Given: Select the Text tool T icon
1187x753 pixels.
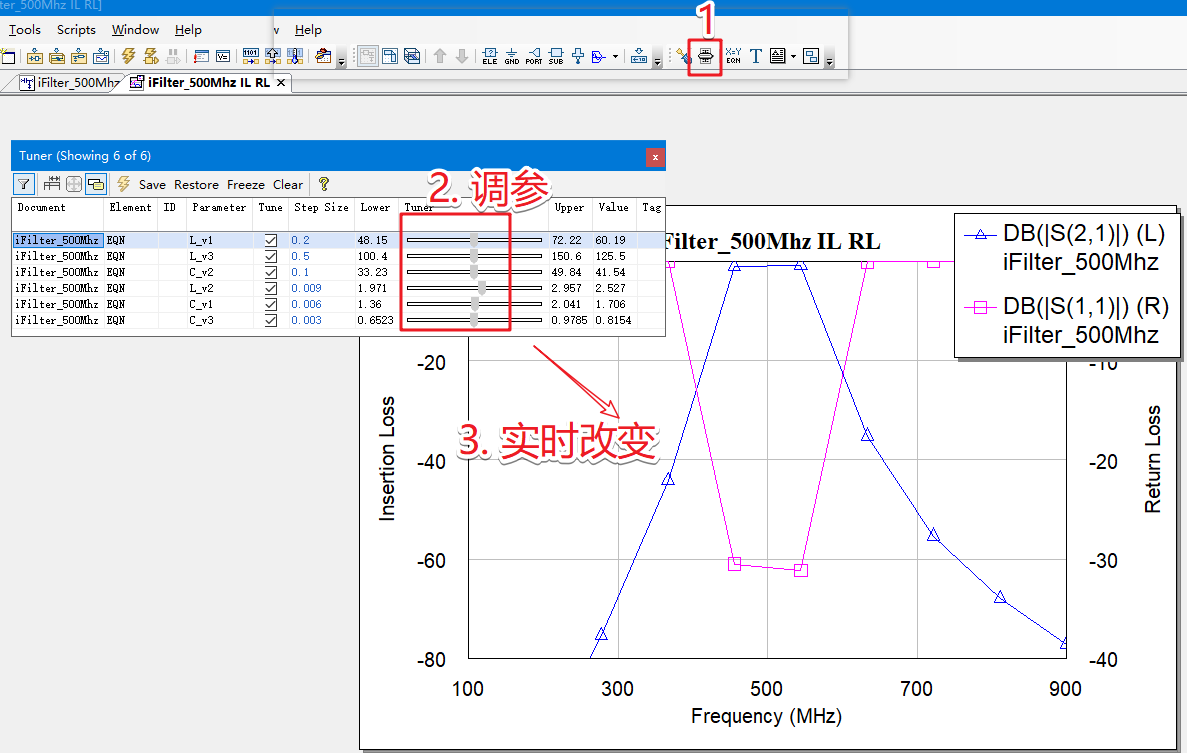Looking at the screenshot, I should (x=756, y=56).
